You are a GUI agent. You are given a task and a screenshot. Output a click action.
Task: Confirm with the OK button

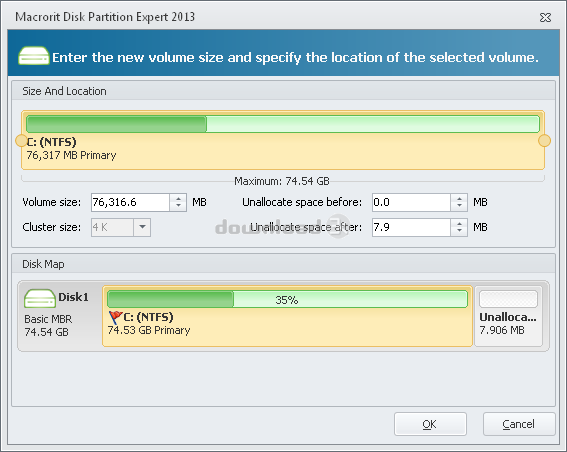(430, 424)
